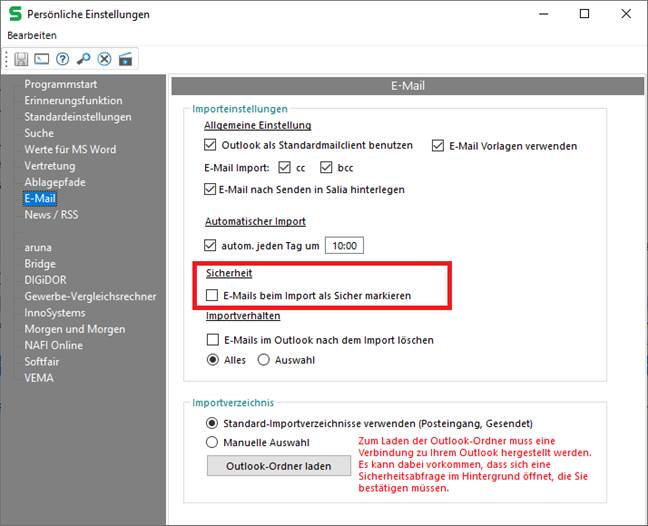Enable E-Mails beim Import als Sicher markieren
The width and height of the screenshot is (648, 526).
click(211, 295)
